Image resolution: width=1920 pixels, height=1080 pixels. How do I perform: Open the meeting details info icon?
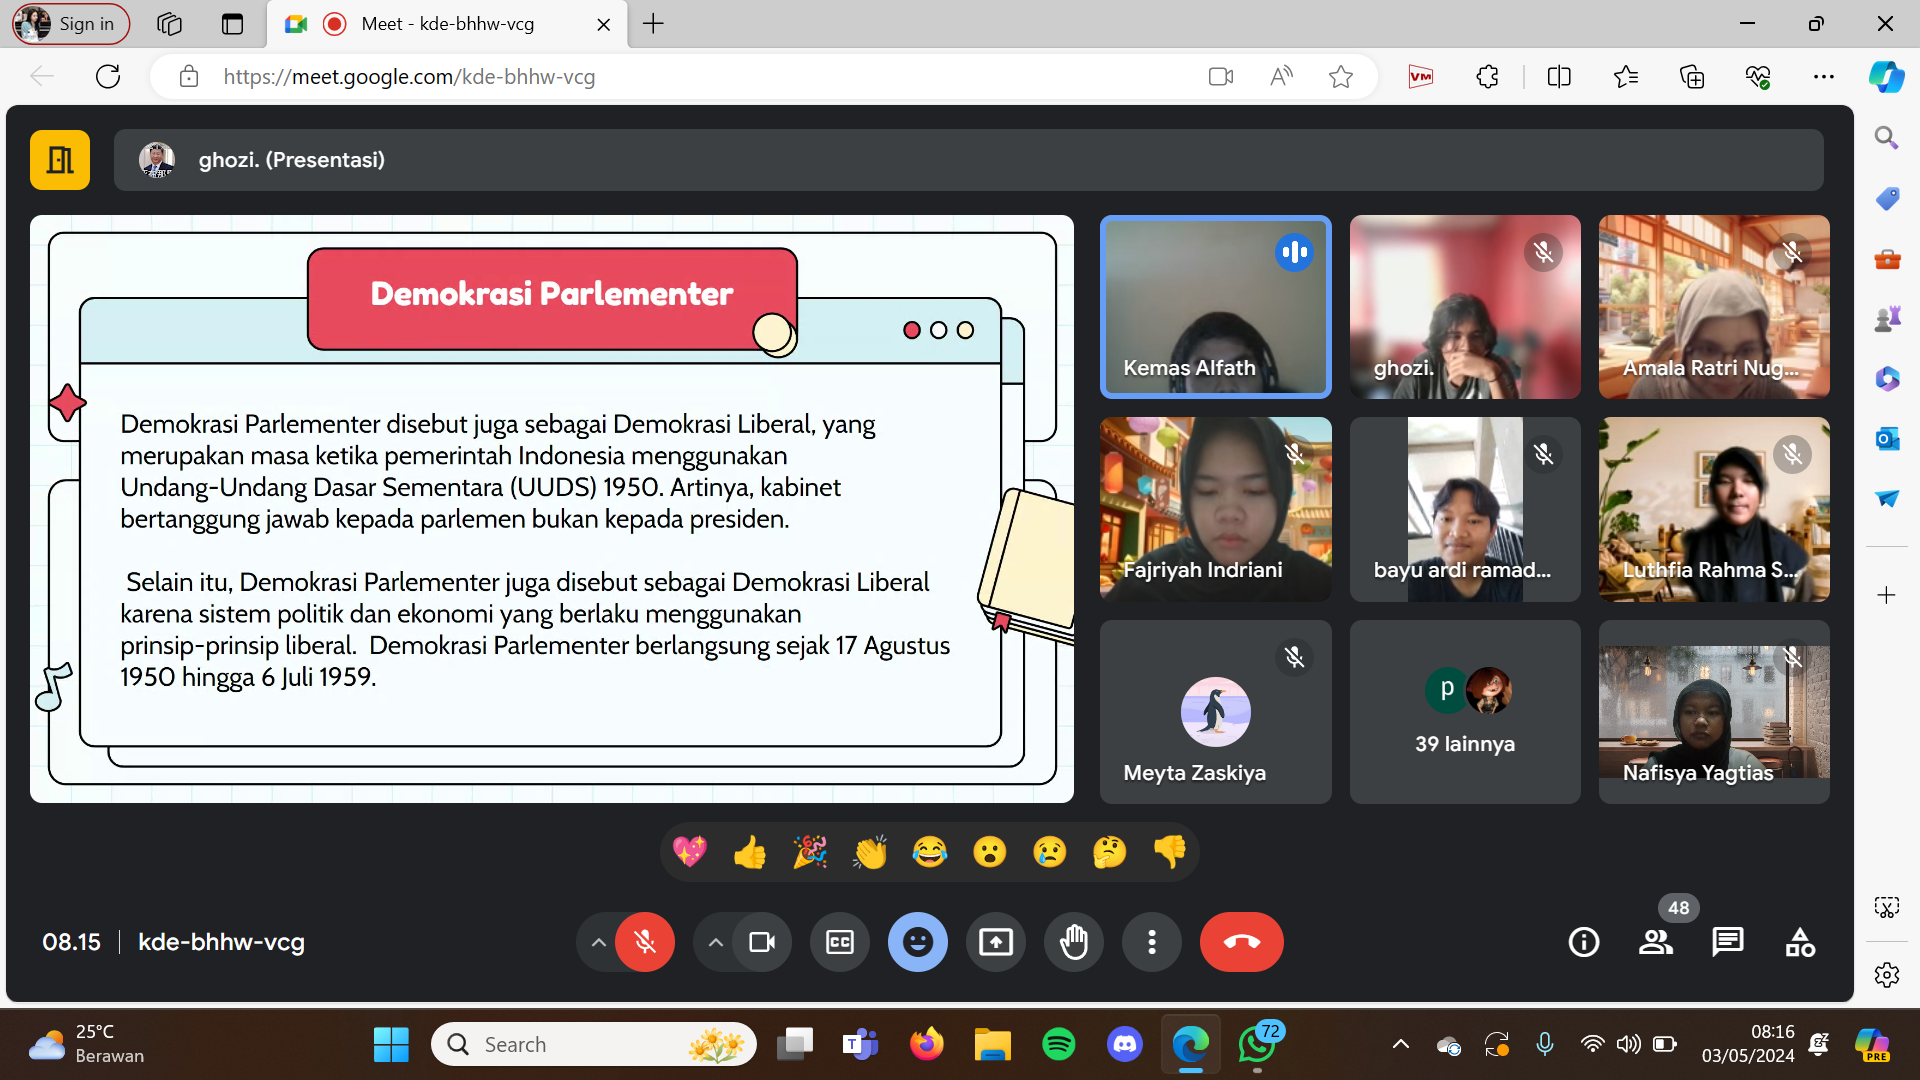point(1584,942)
